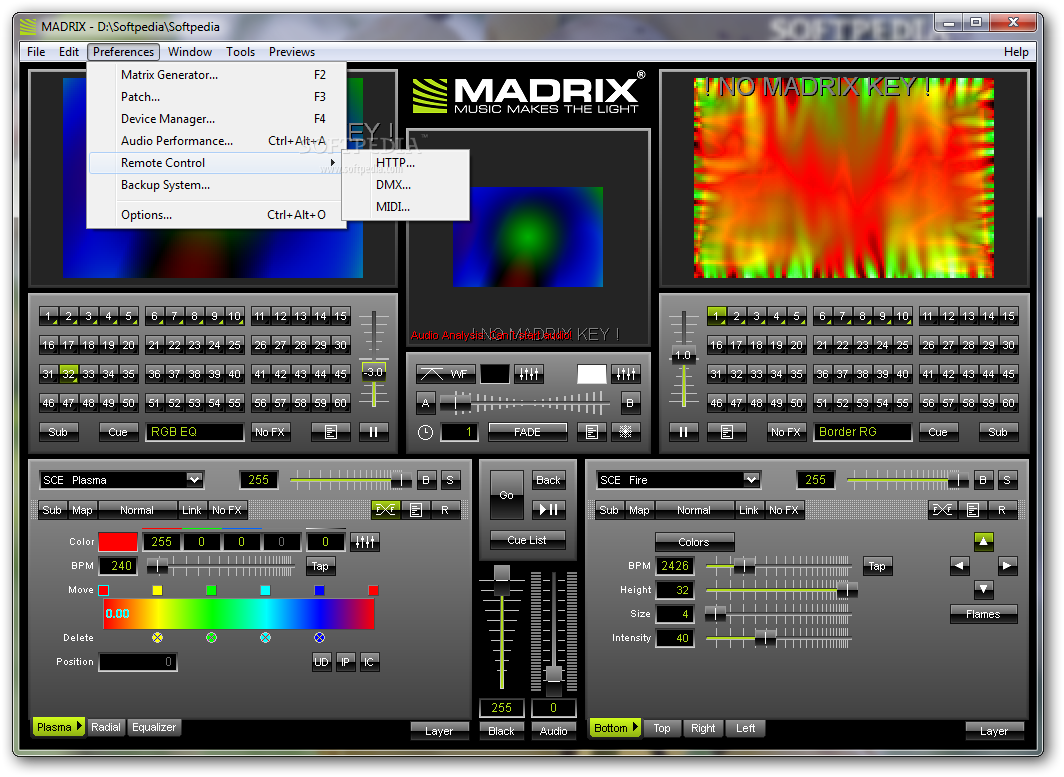
Task: Expand the SCE Plasma effect dropdown
Action: pos(194,480)
